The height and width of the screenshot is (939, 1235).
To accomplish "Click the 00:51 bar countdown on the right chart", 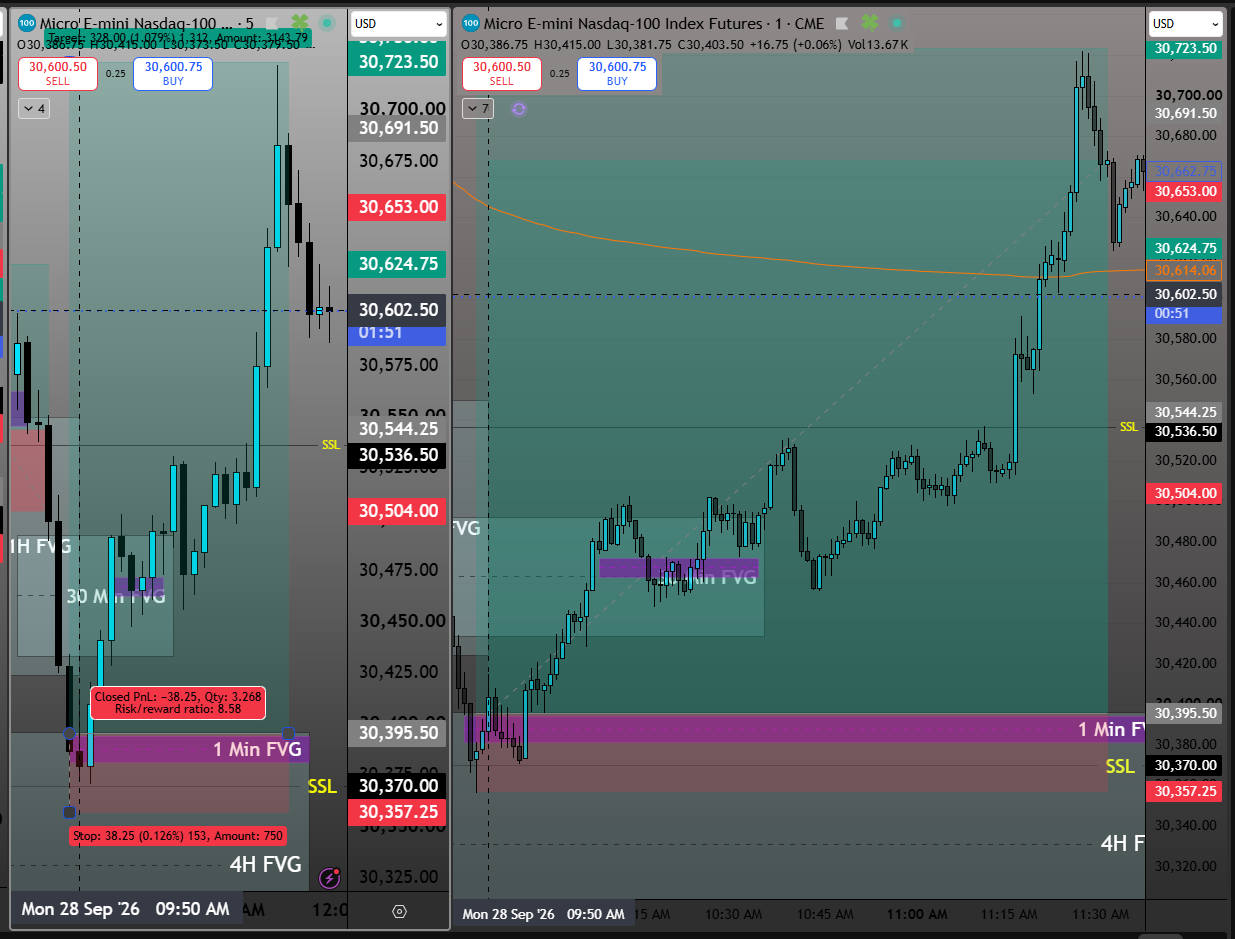I will tap(1185, 314).
